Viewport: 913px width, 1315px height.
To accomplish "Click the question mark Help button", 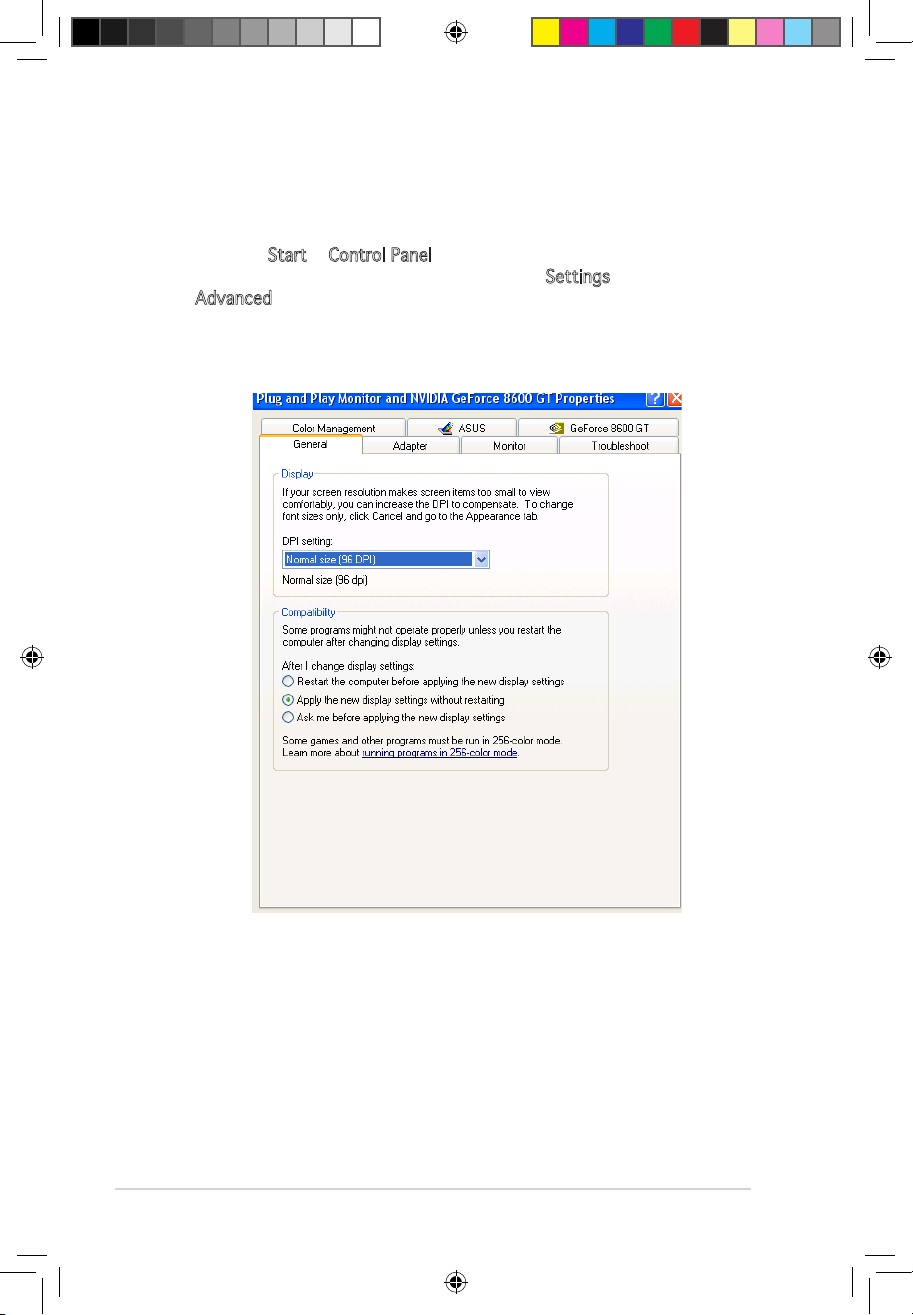I will click(655, 398).
